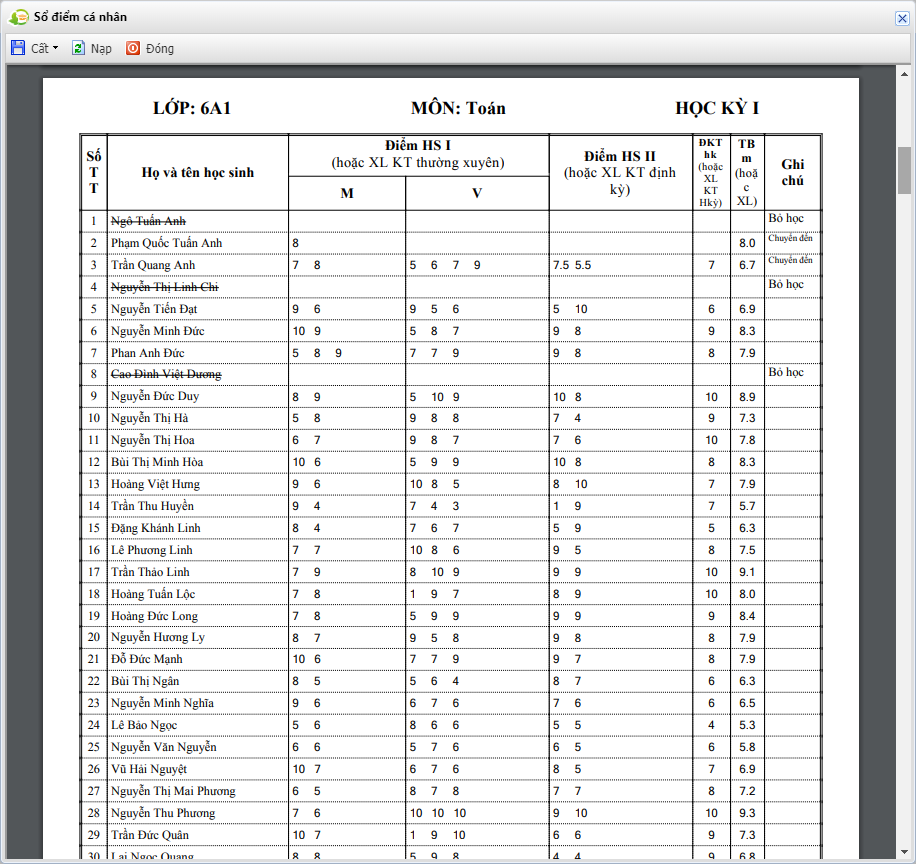This screenshot has width=916, height=864.
Task: Select the name Hoàng Đức Long
Action: [x=155, y=616]
